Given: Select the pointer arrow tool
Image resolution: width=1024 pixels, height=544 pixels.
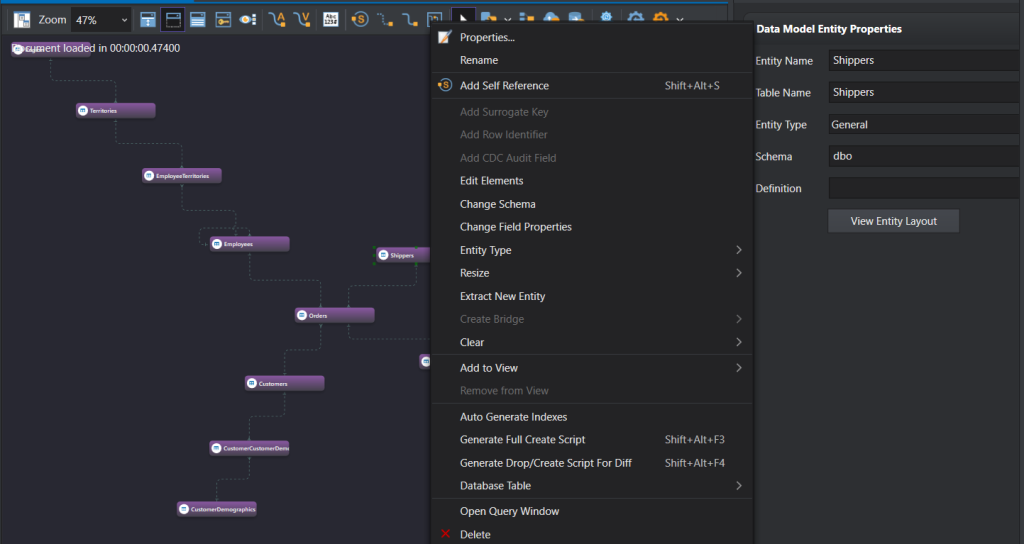Looking at the screenshot, I should point(463,19).
